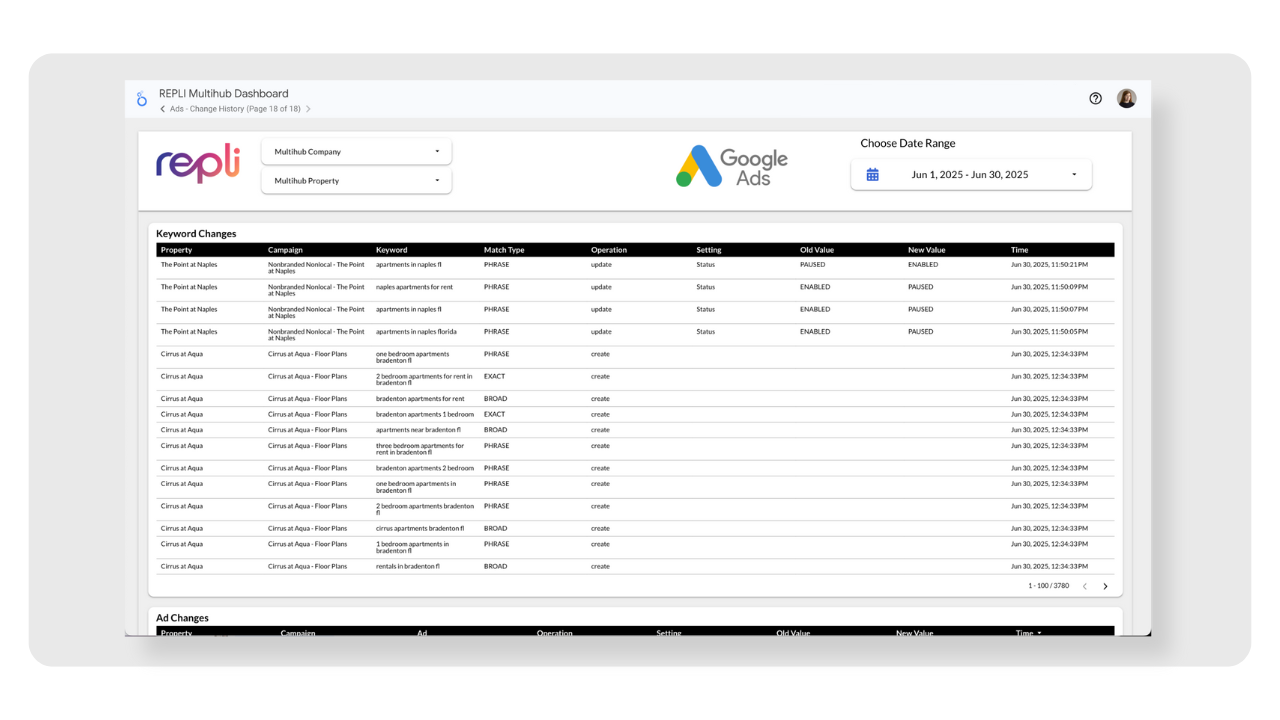Image resolution: width=1280 pixels, height=720 pixels.
Task: Go to next report page arrow
Action: pyautogui.click(x=308, y=109)
